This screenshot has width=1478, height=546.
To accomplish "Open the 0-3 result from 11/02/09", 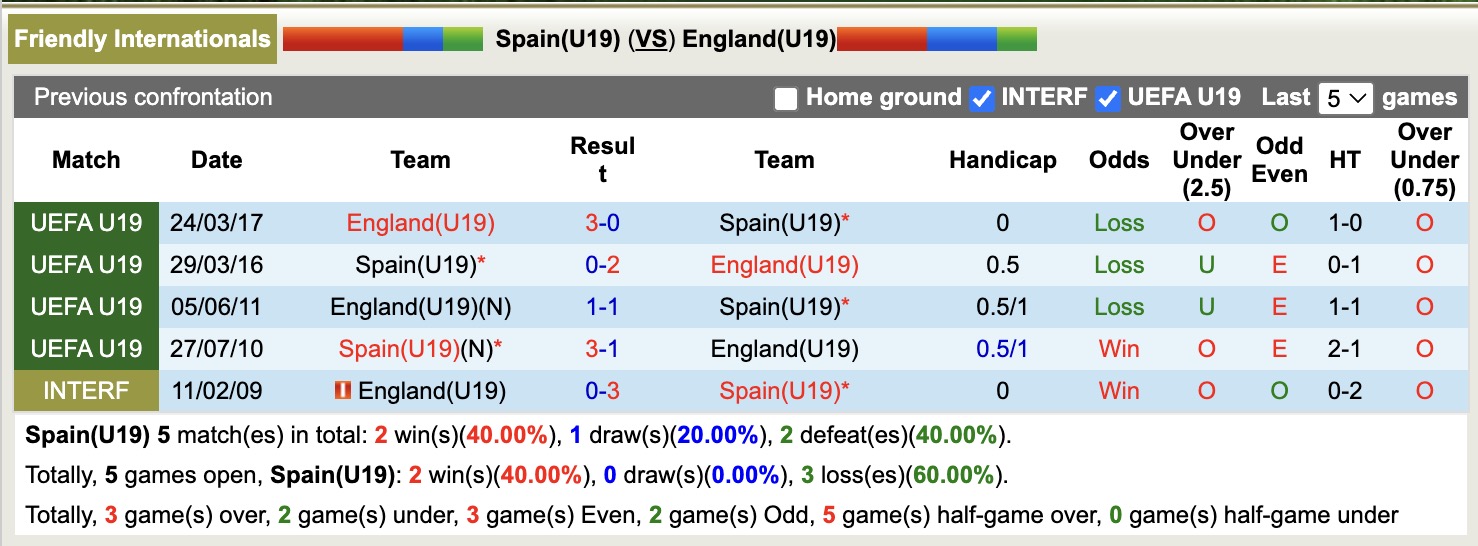I will pos(602,390).
